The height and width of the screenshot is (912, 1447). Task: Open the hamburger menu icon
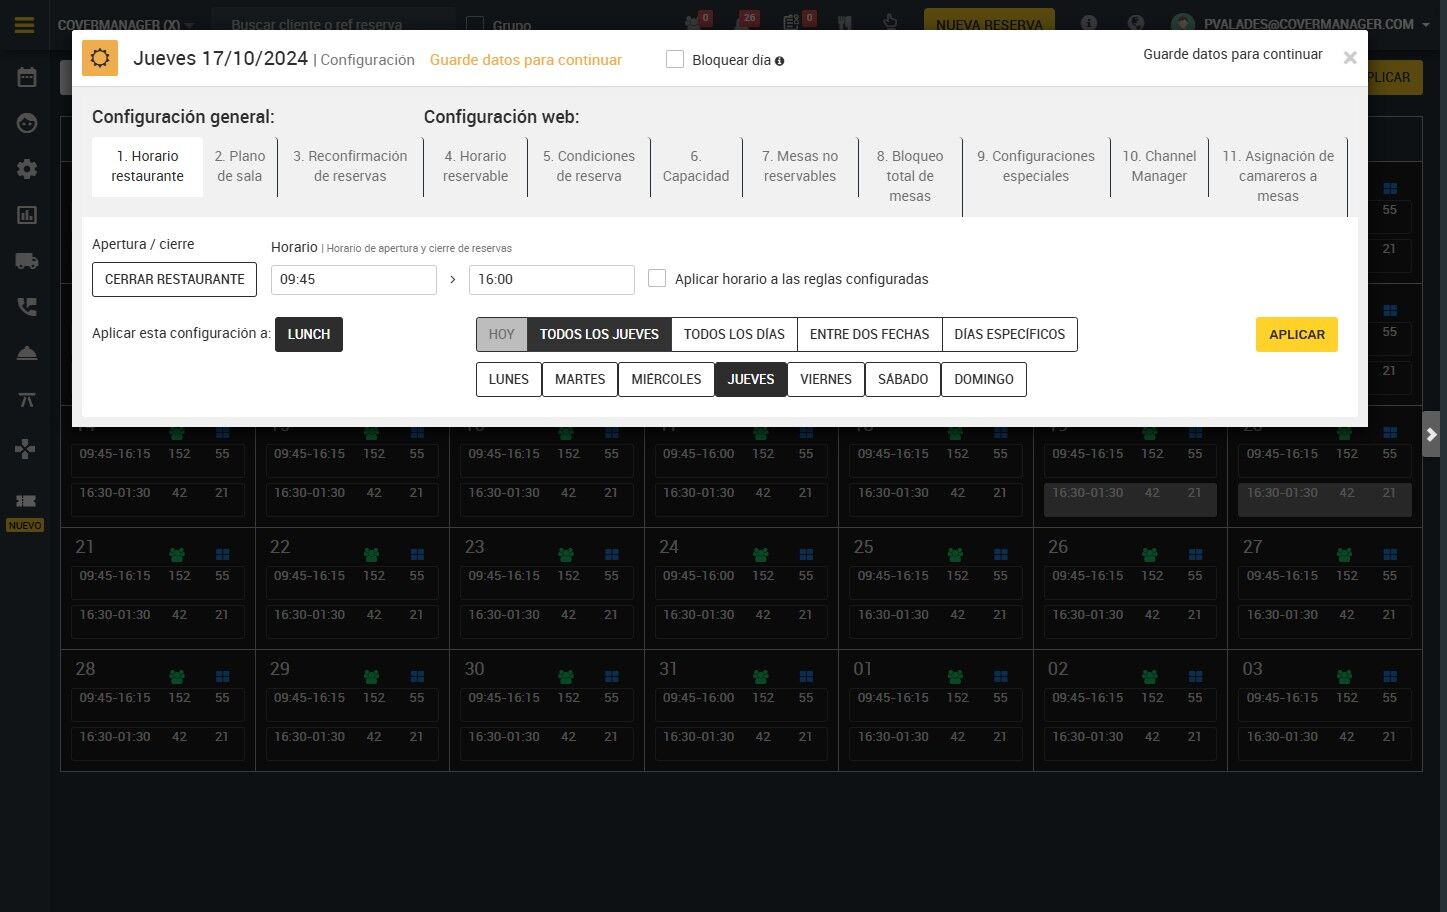pos(25,25)
